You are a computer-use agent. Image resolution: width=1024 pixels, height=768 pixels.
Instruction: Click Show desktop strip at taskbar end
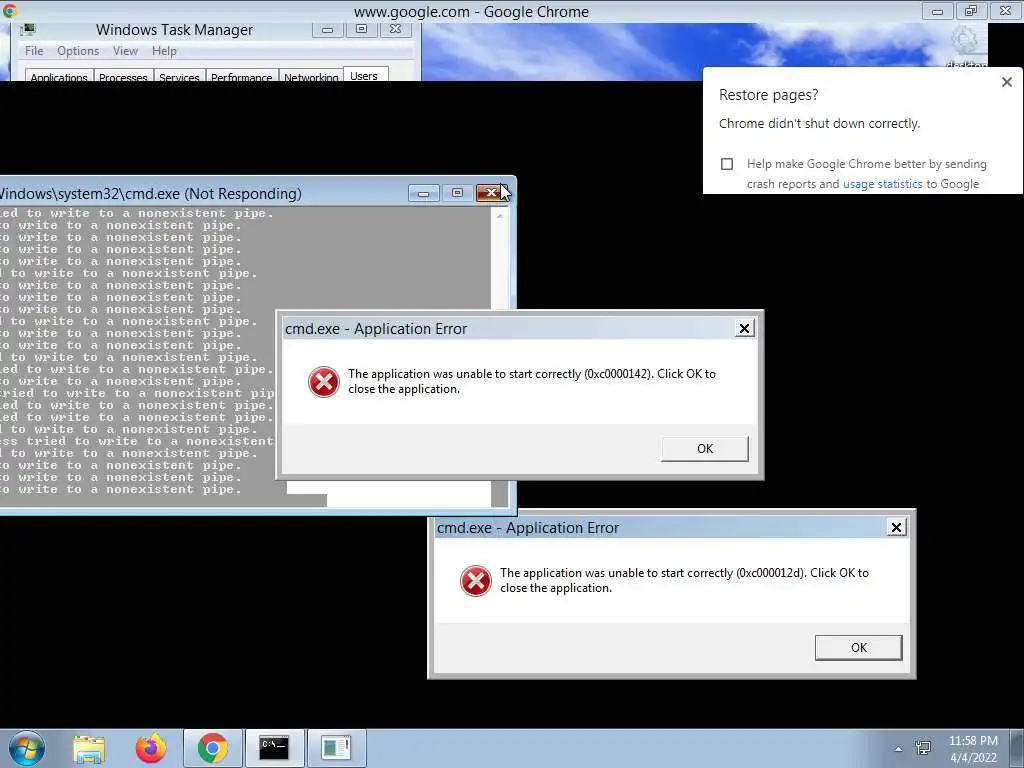[1016, 748]
